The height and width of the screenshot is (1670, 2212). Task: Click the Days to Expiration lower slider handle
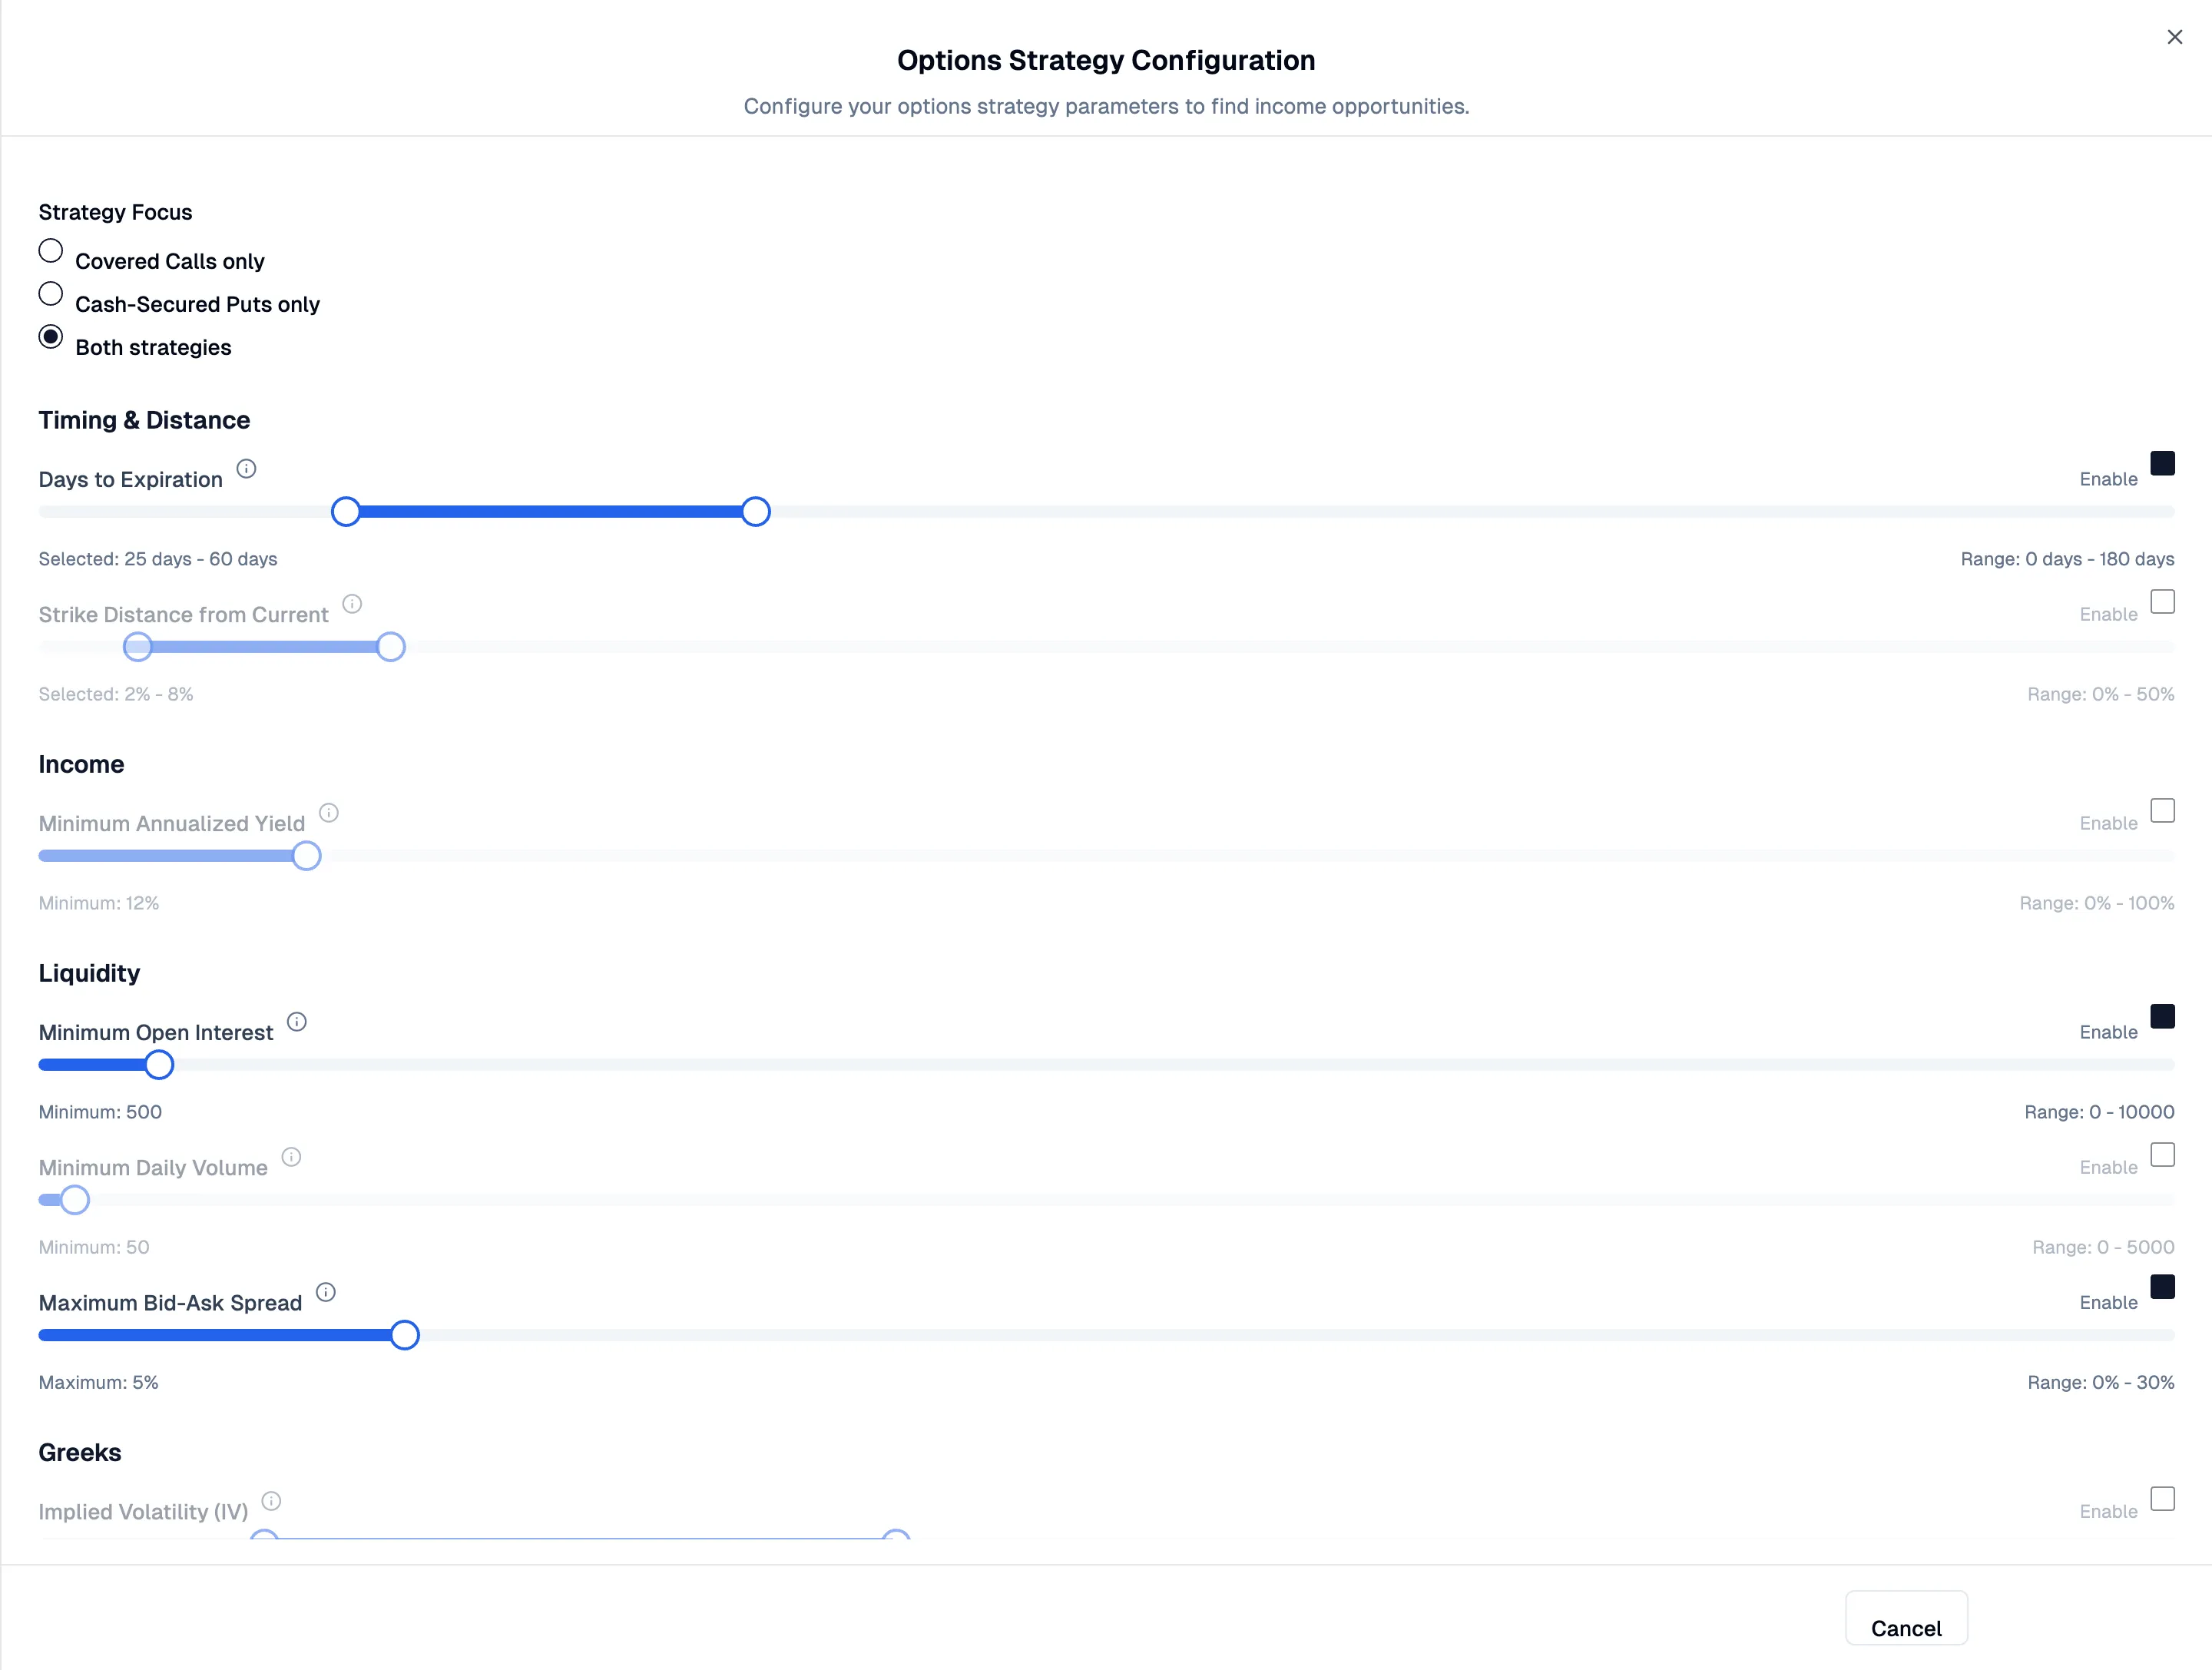tap(346, 511)
